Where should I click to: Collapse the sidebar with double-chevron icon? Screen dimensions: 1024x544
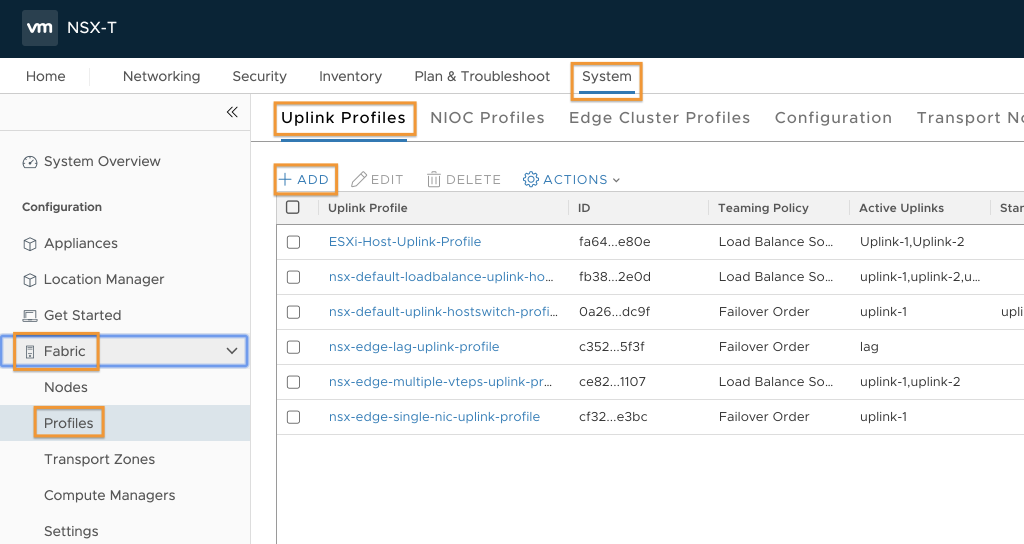pos(232,112)
